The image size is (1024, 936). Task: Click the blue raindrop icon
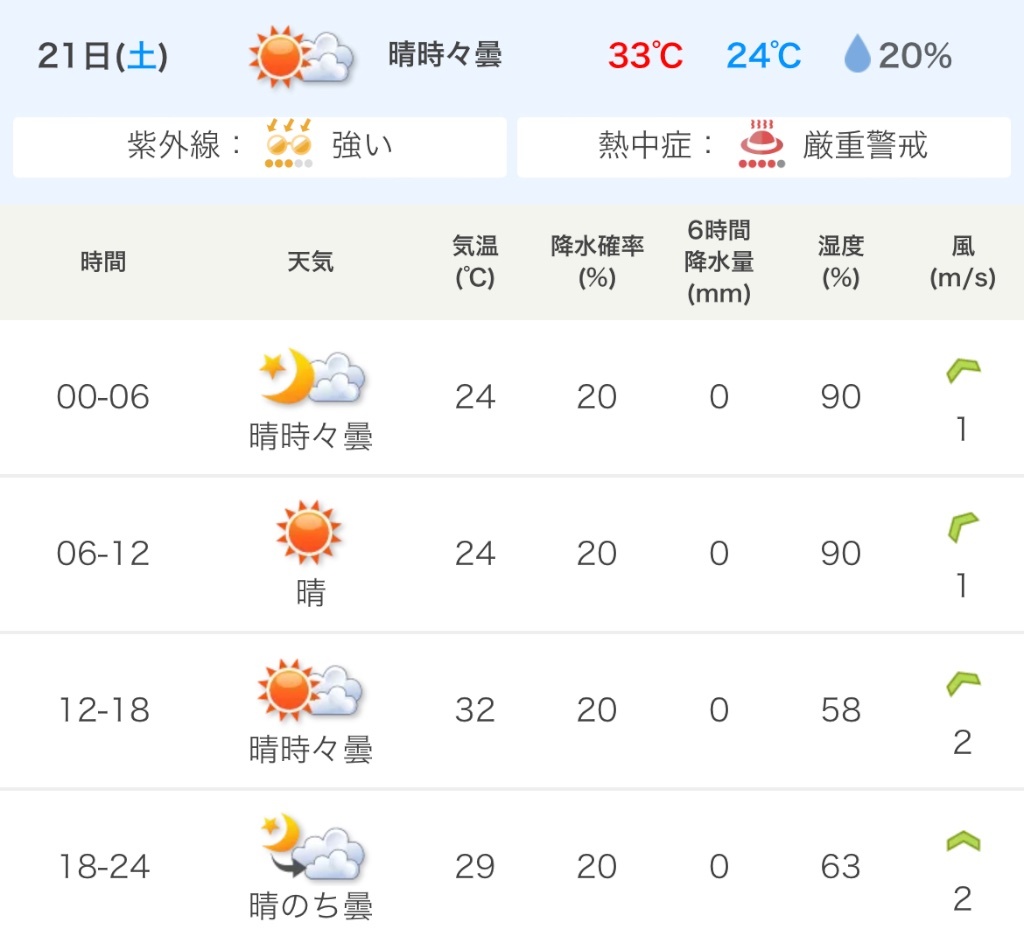coord(857,54)
